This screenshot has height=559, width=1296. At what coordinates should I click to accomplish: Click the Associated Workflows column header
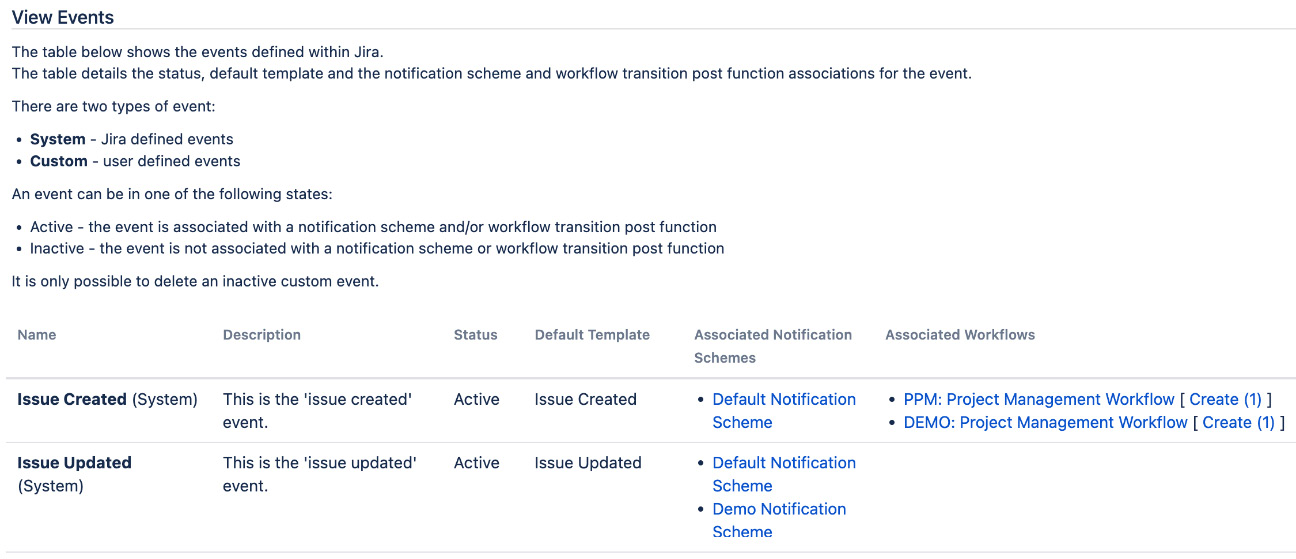tap(959, 335)
